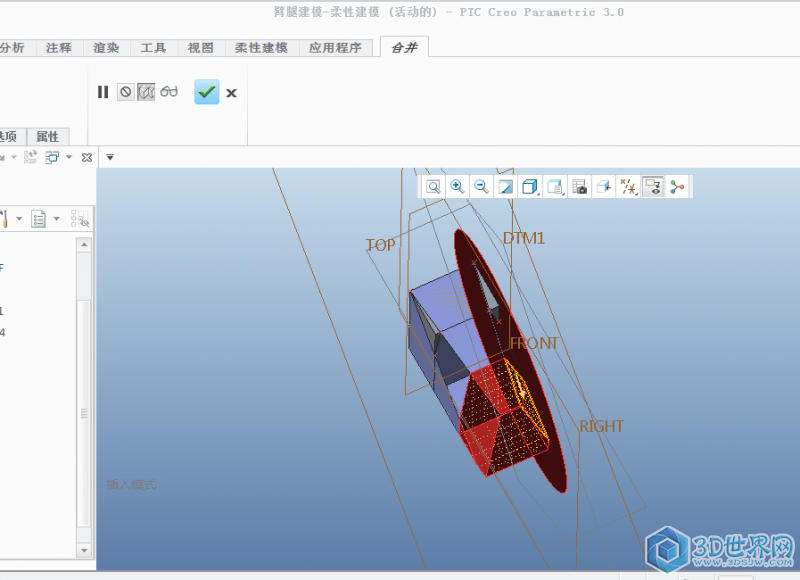
Task: Click the perspective view cube icon
Action: [604, 187]
